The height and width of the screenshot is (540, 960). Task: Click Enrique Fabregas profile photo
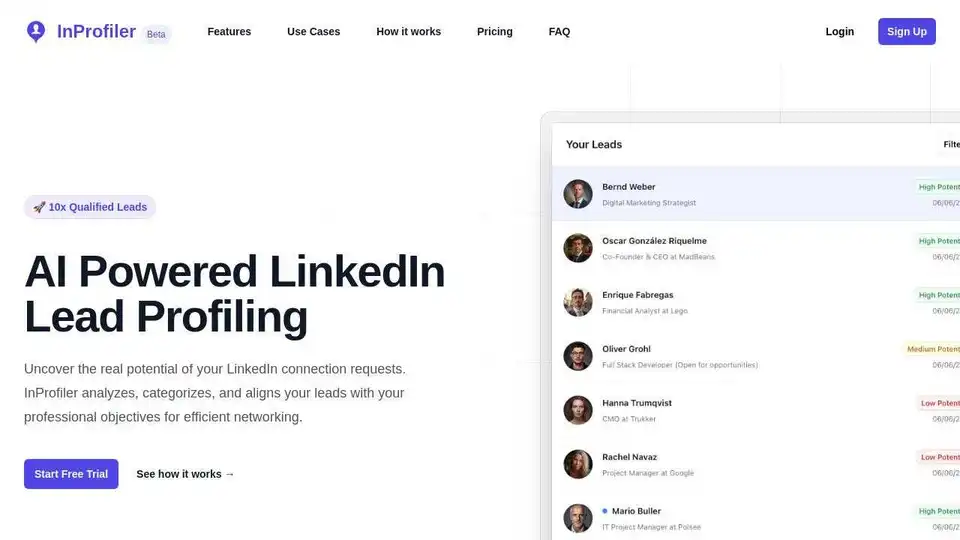[x=577, y=302]
